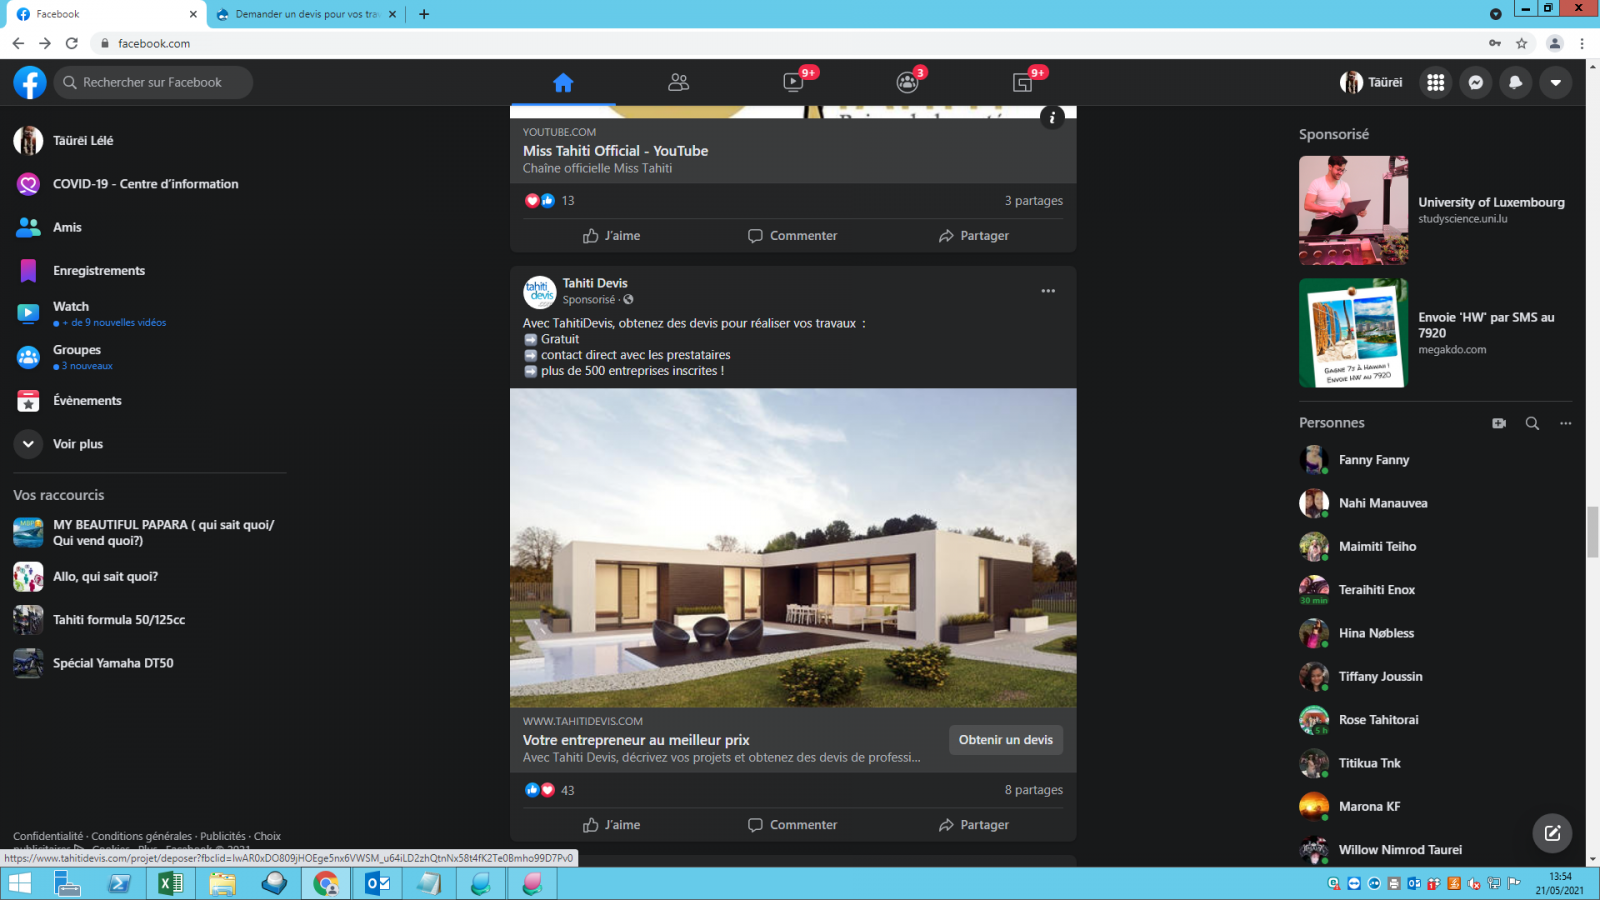
Task: Open COVID-19 Centre d'information link
Action: (145, 184)
